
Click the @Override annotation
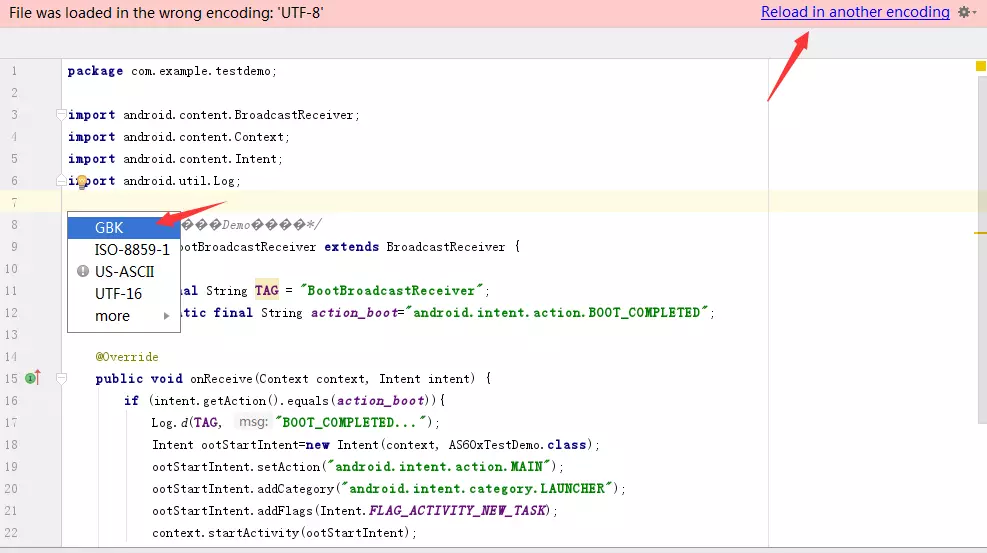127,357
